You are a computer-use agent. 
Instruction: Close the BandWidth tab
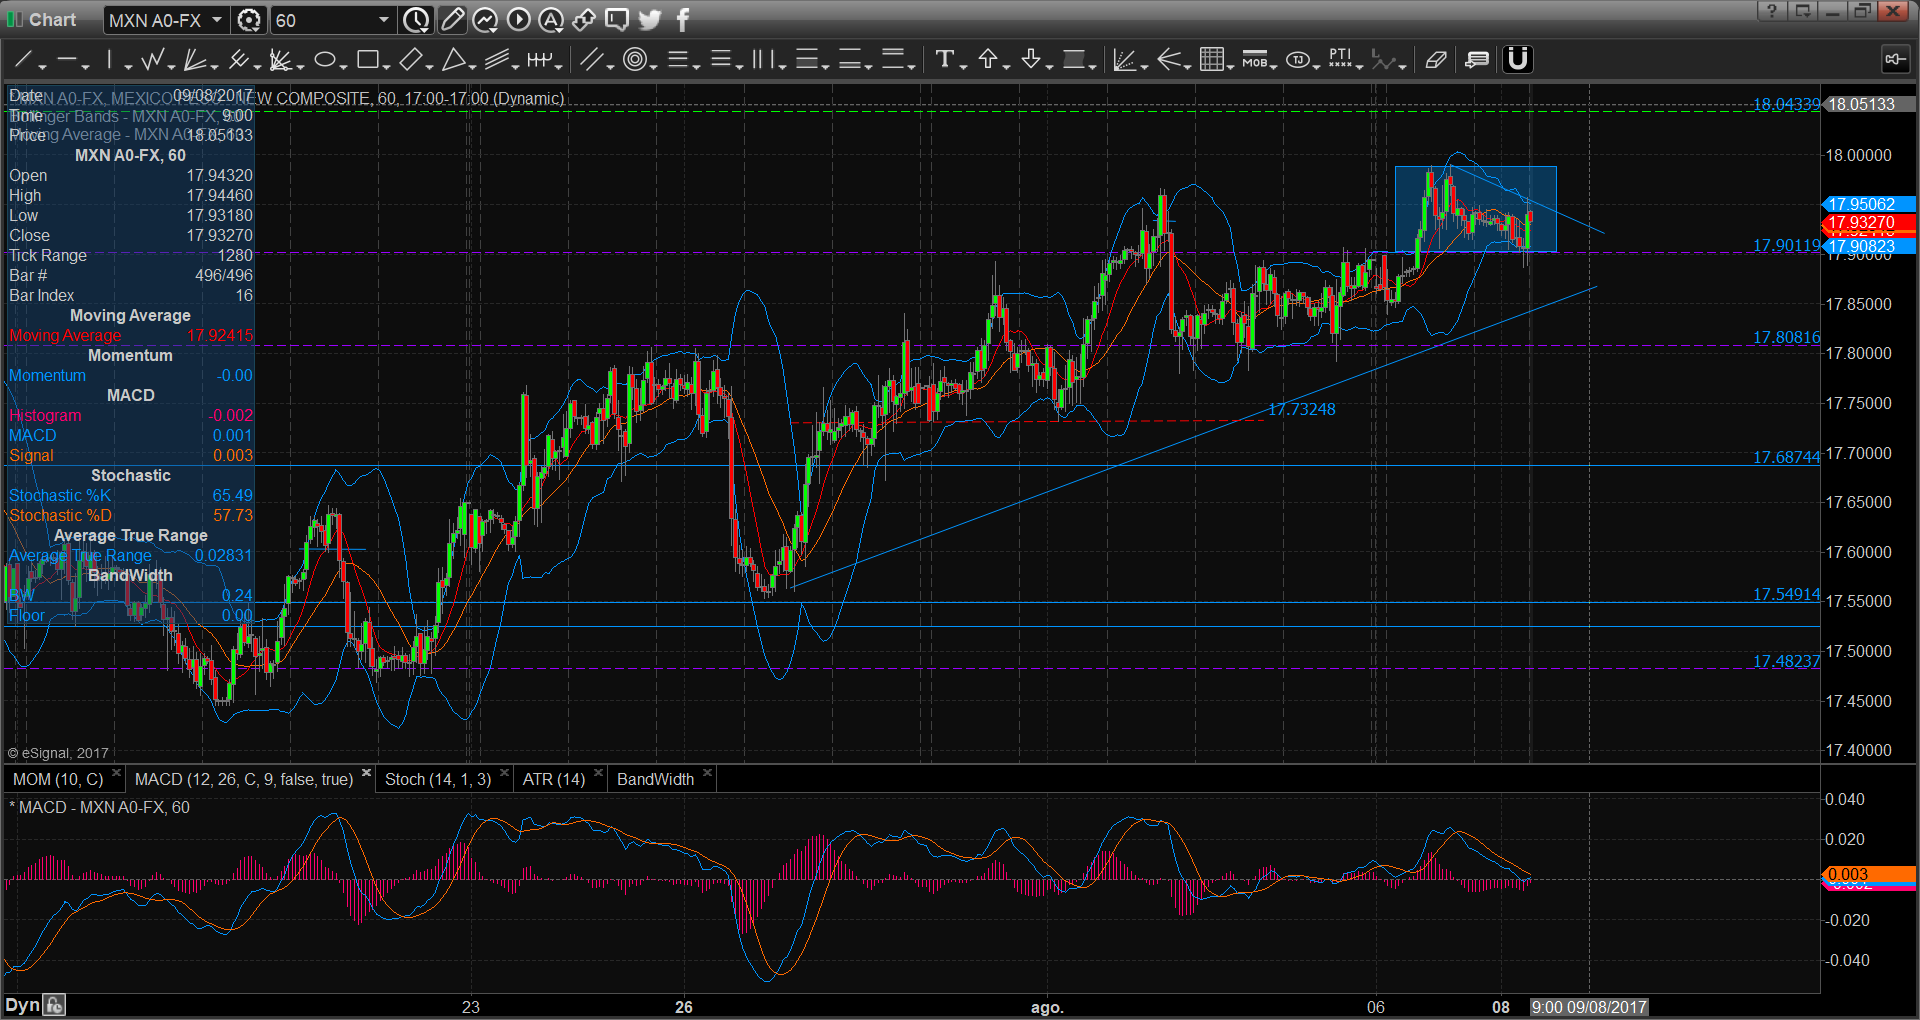pos(707,773)
